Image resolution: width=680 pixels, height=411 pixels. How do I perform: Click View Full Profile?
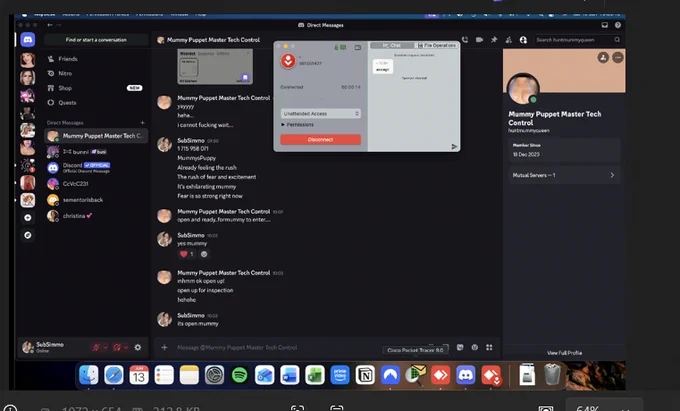point(564,353)
